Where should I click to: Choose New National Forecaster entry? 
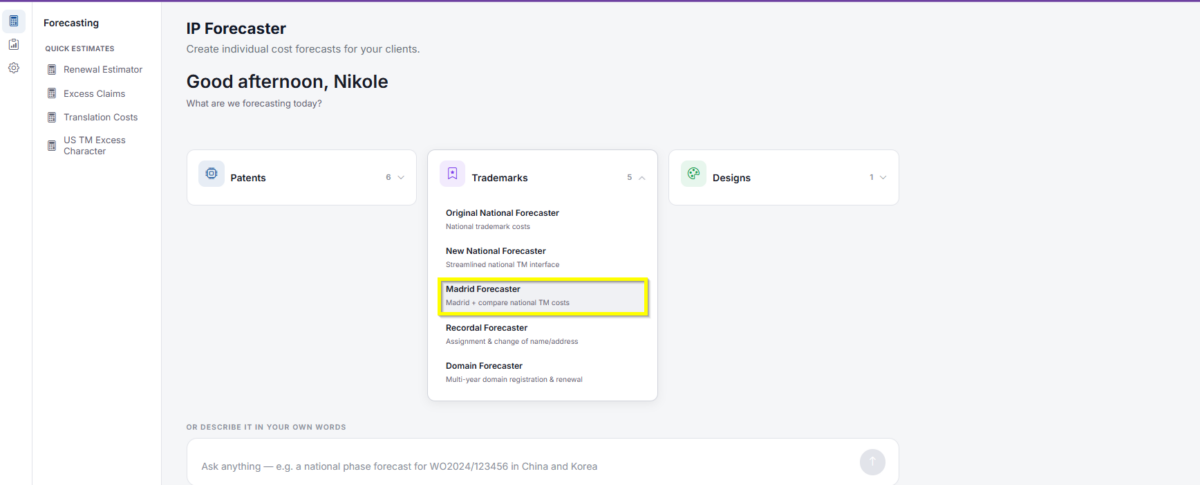[x=544, y=257]
